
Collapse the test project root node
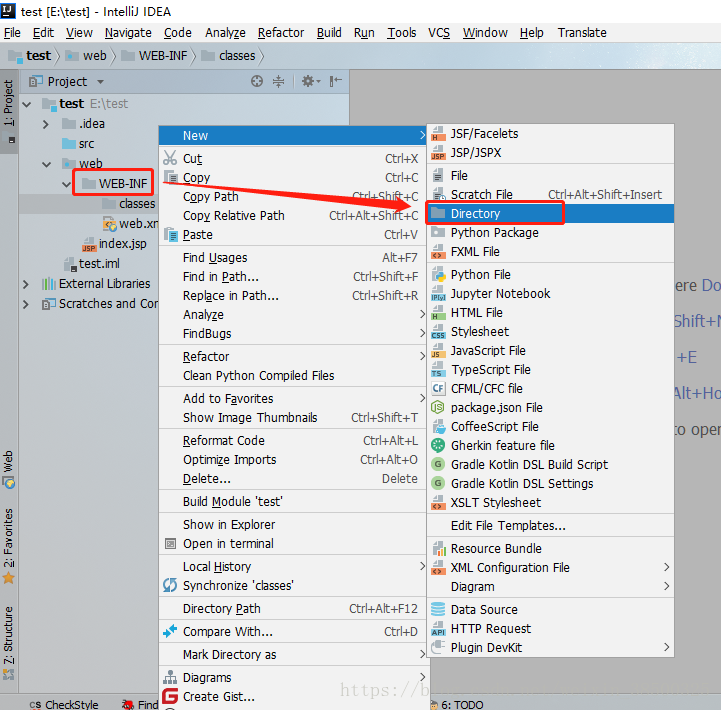(x=27, y=104)
